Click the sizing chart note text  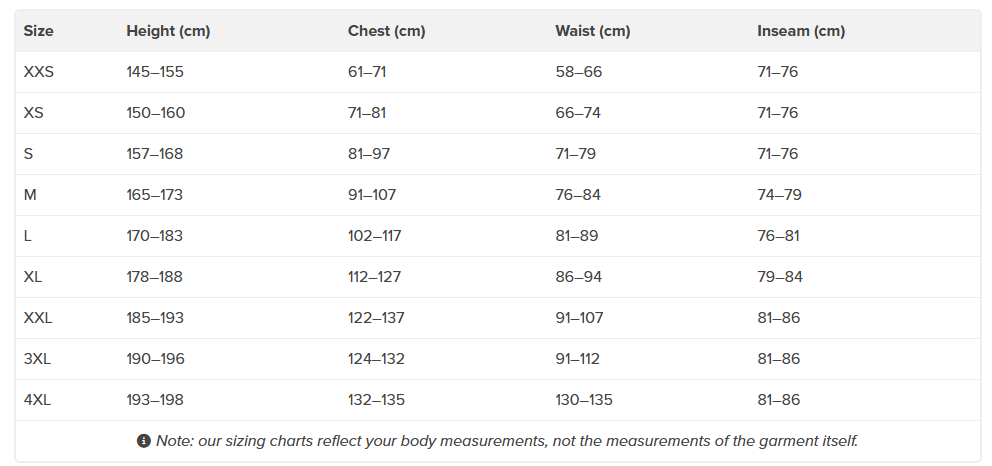[507, 441]
